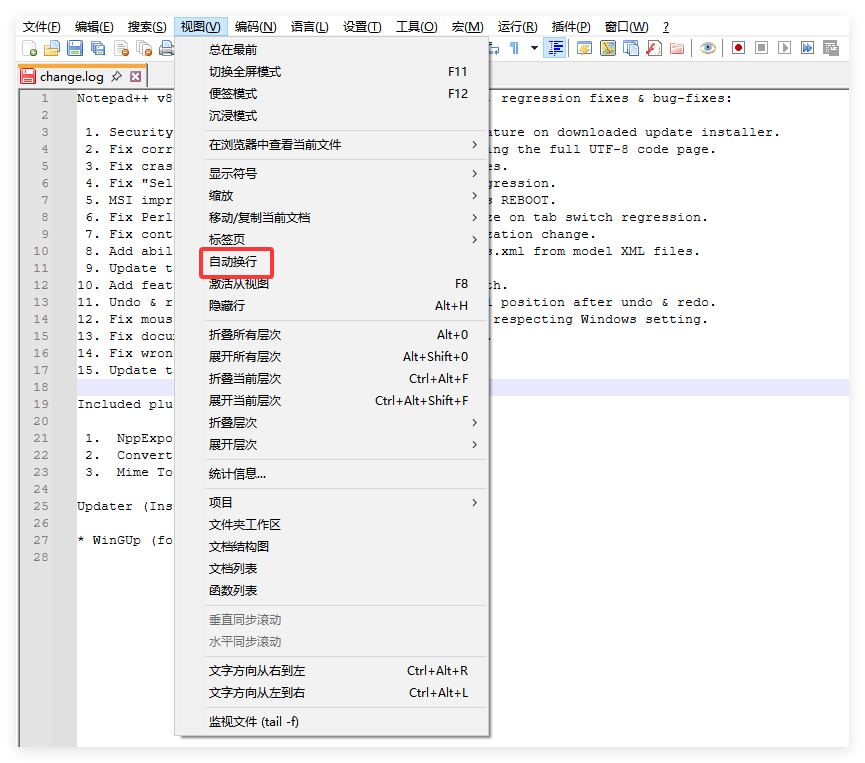Open Folder as Workspace toolbar icon
The image size is (865, 763).
tap(677, 49)
